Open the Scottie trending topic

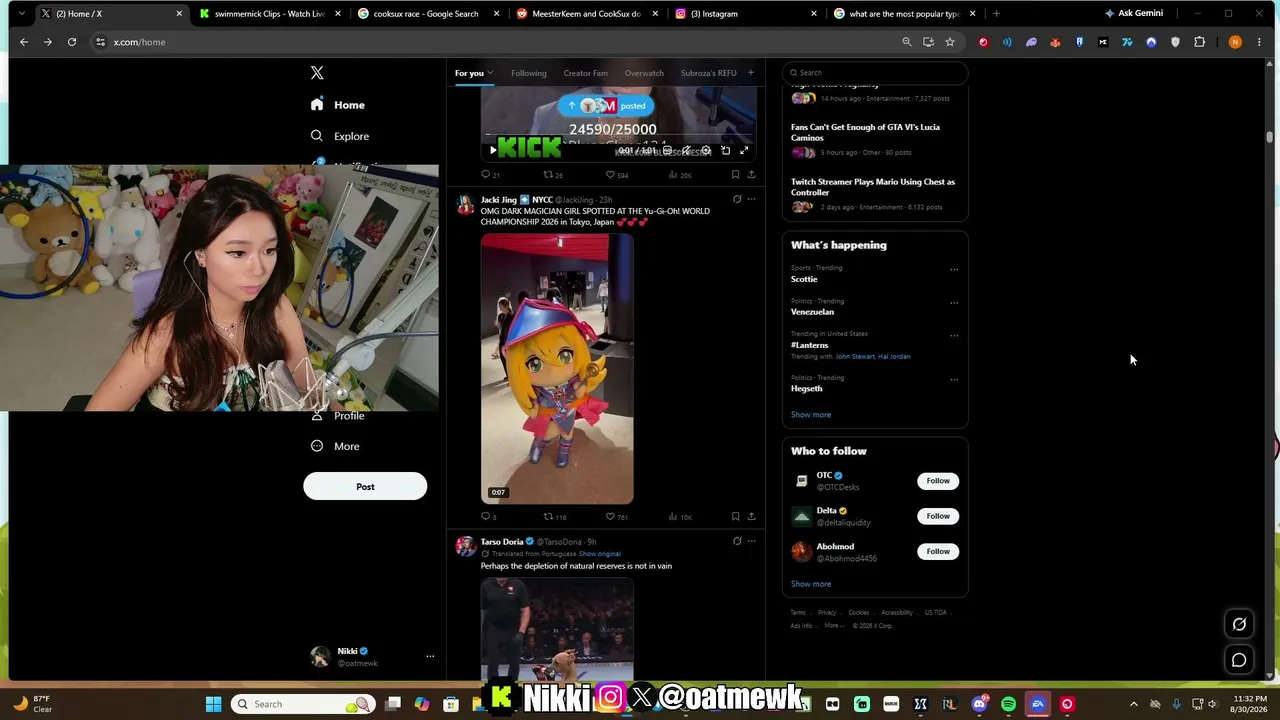click(x=804, y=279)
